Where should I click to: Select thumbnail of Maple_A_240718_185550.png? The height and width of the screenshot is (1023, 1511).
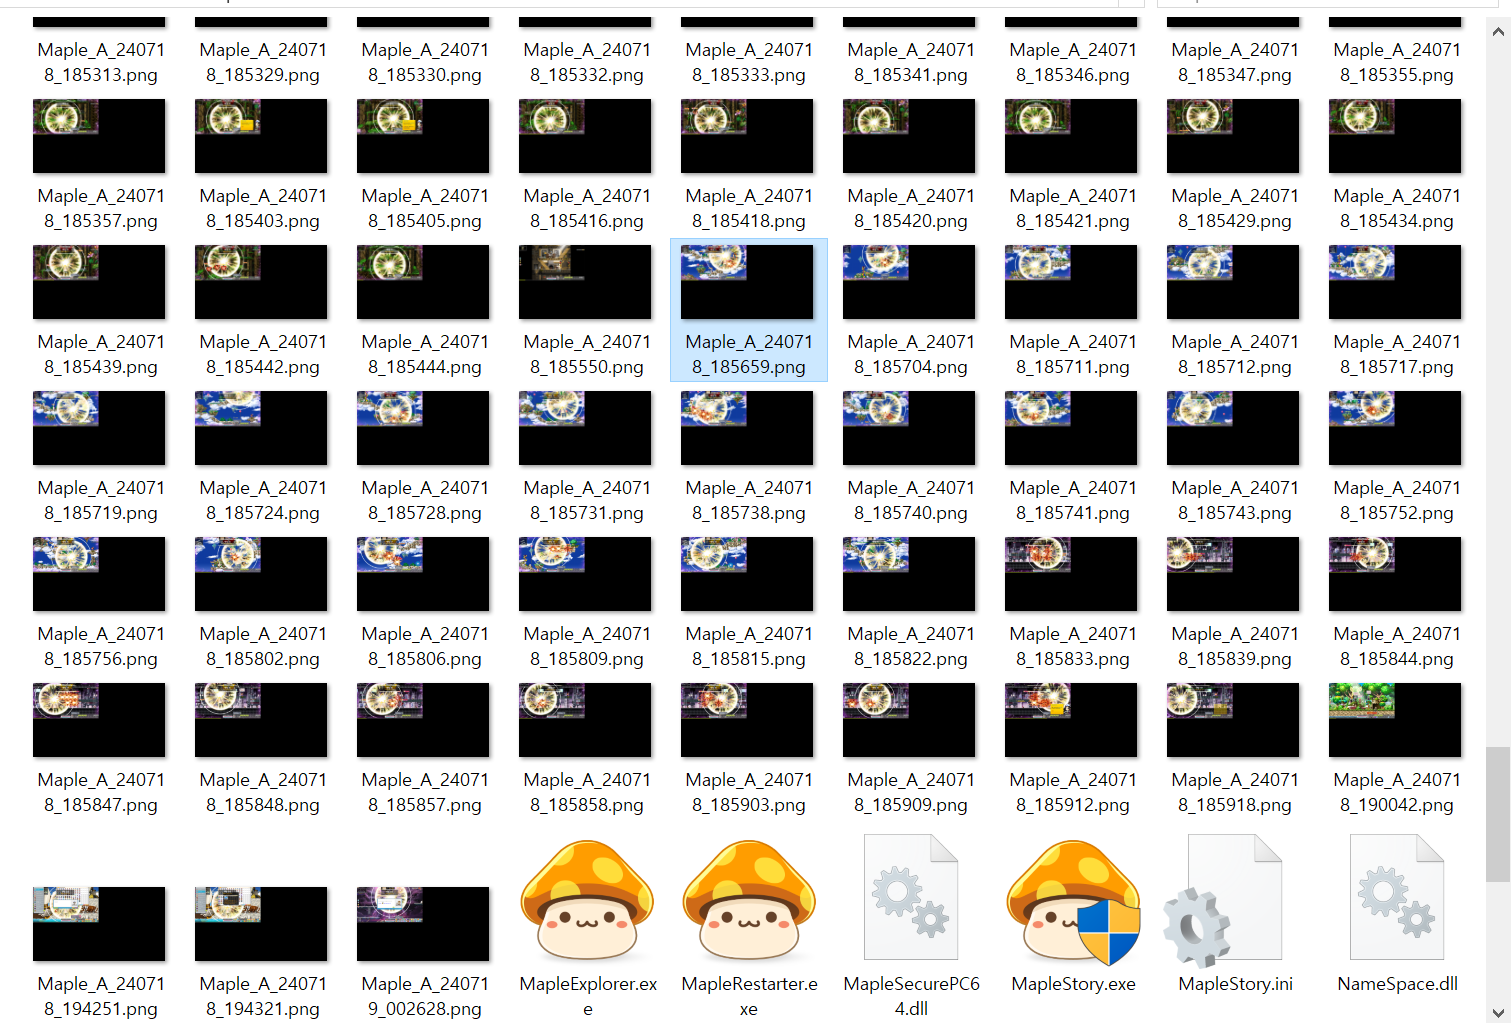(585, 282)
